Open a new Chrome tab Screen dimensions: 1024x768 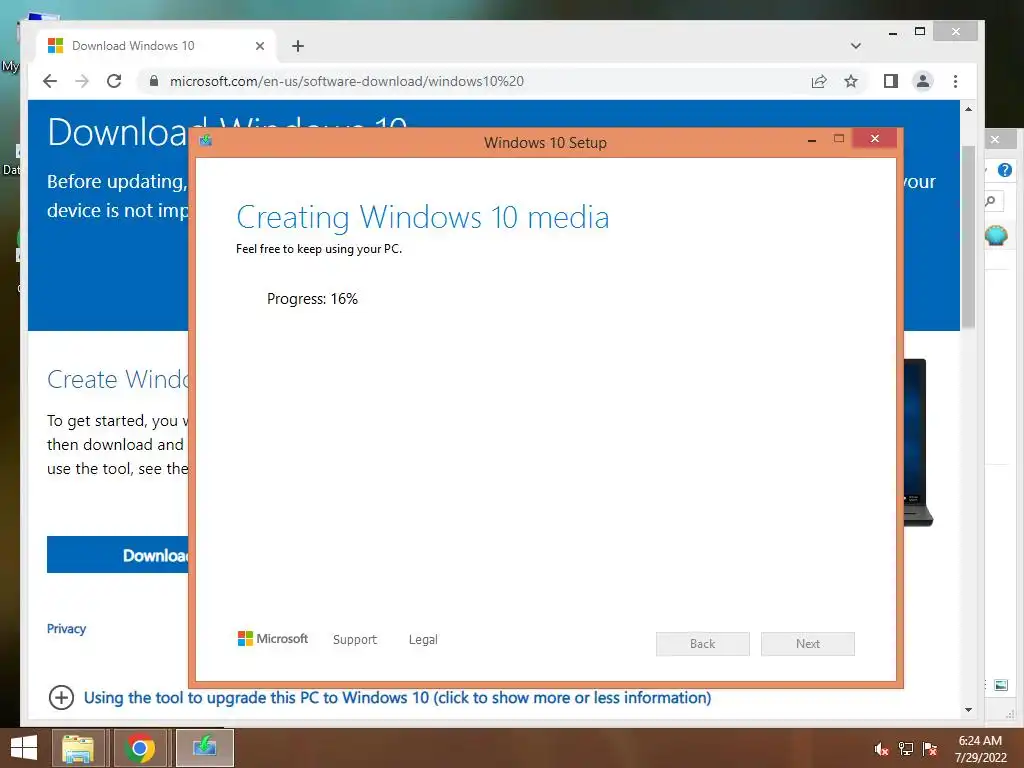point(298,46)
